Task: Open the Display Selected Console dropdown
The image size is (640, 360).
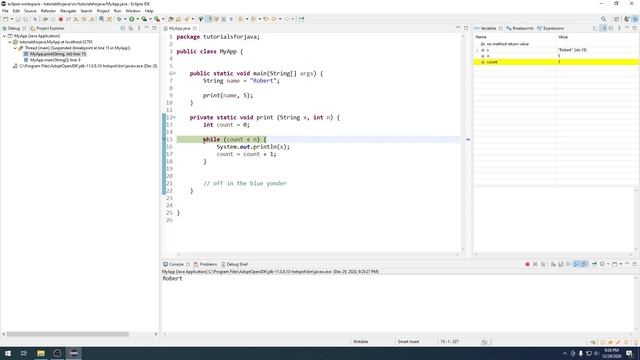Action: [x=608, y=264]
